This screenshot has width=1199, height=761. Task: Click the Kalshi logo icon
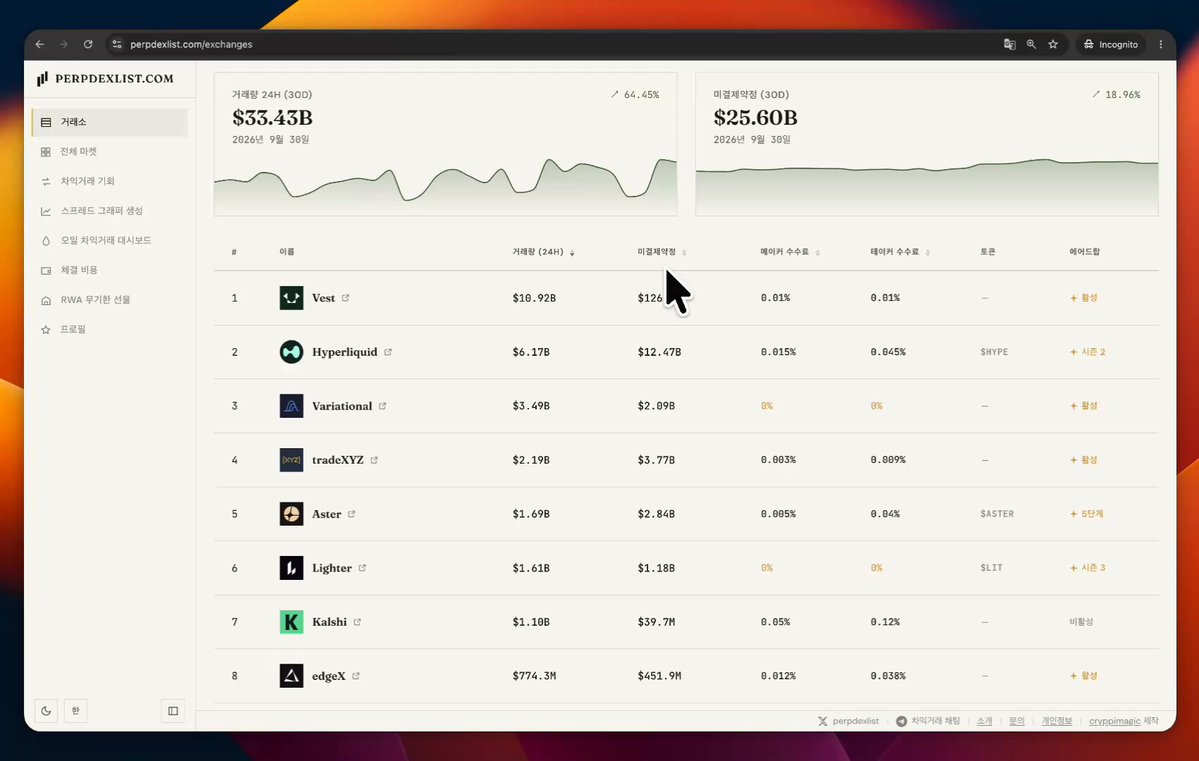(291, 622)
